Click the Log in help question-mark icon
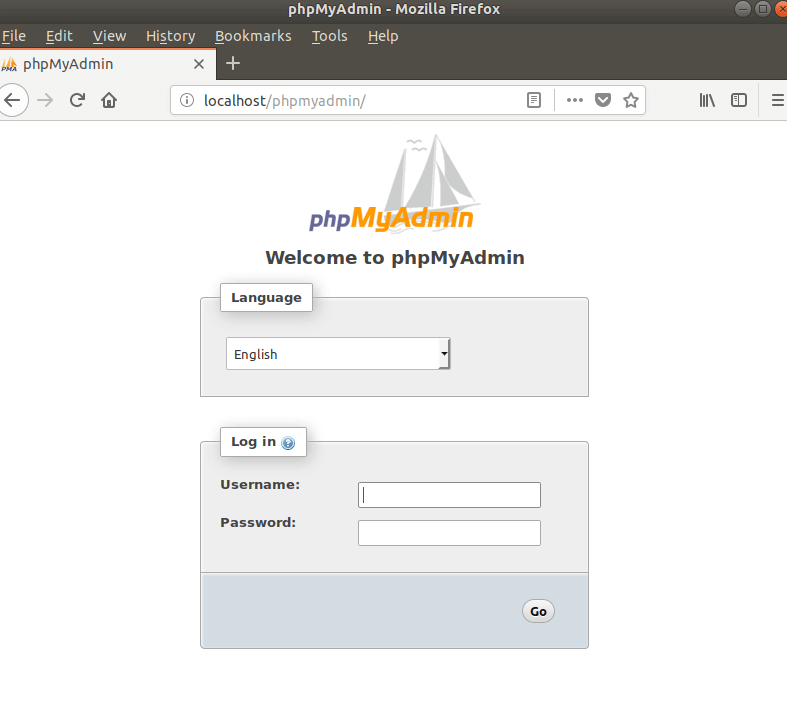This screenshot has width=787, height=707. click(288, 443)
